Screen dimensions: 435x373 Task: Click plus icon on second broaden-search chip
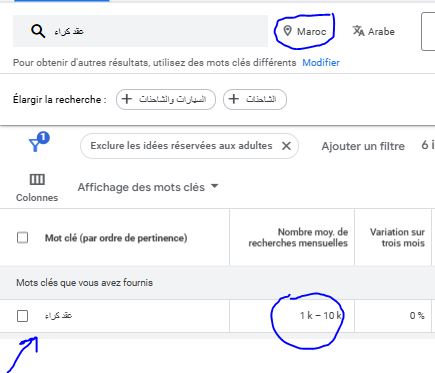pyautogui.click(x=234, y=99)
